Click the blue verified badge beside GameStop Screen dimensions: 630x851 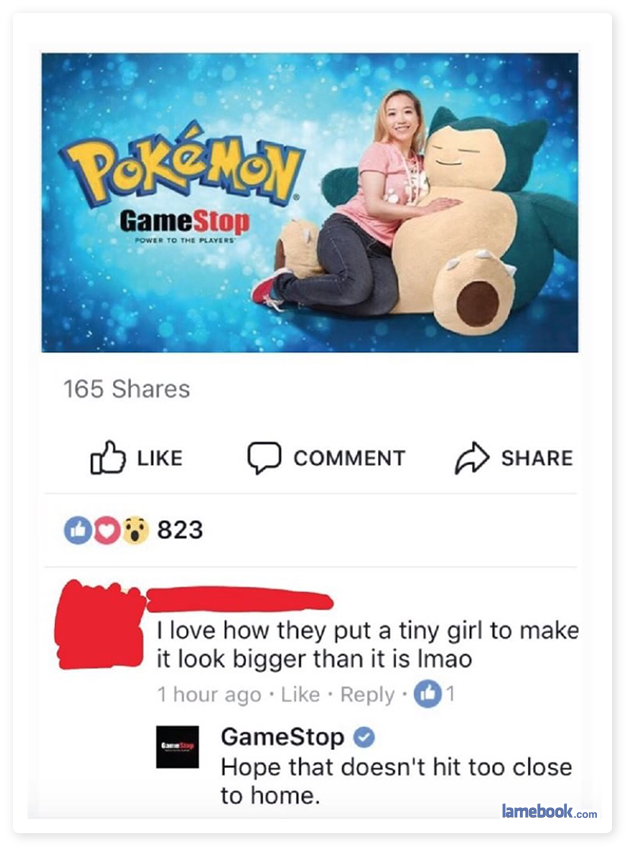[364, 738]
